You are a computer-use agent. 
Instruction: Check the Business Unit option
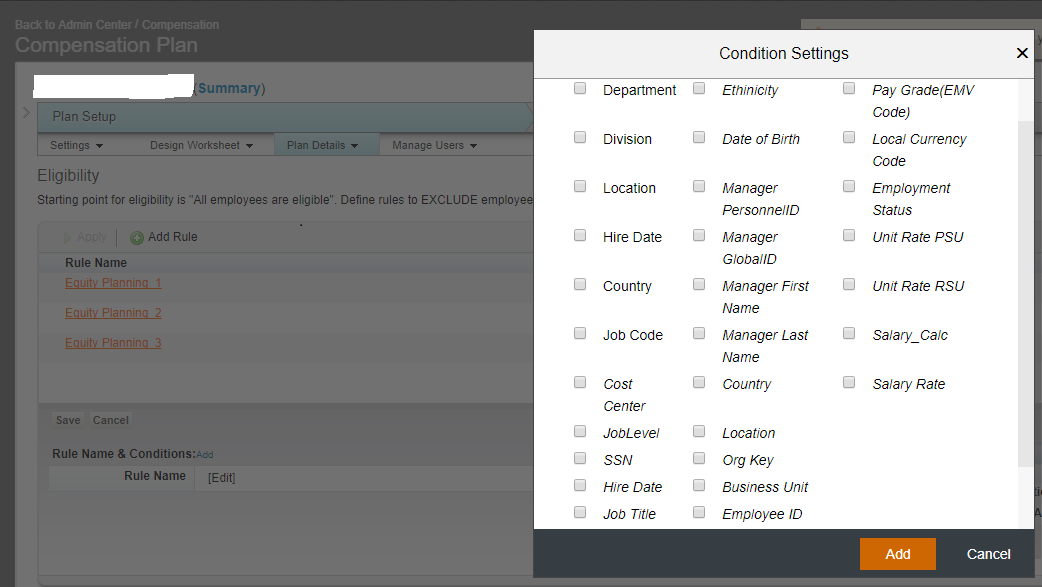[699, 485]
